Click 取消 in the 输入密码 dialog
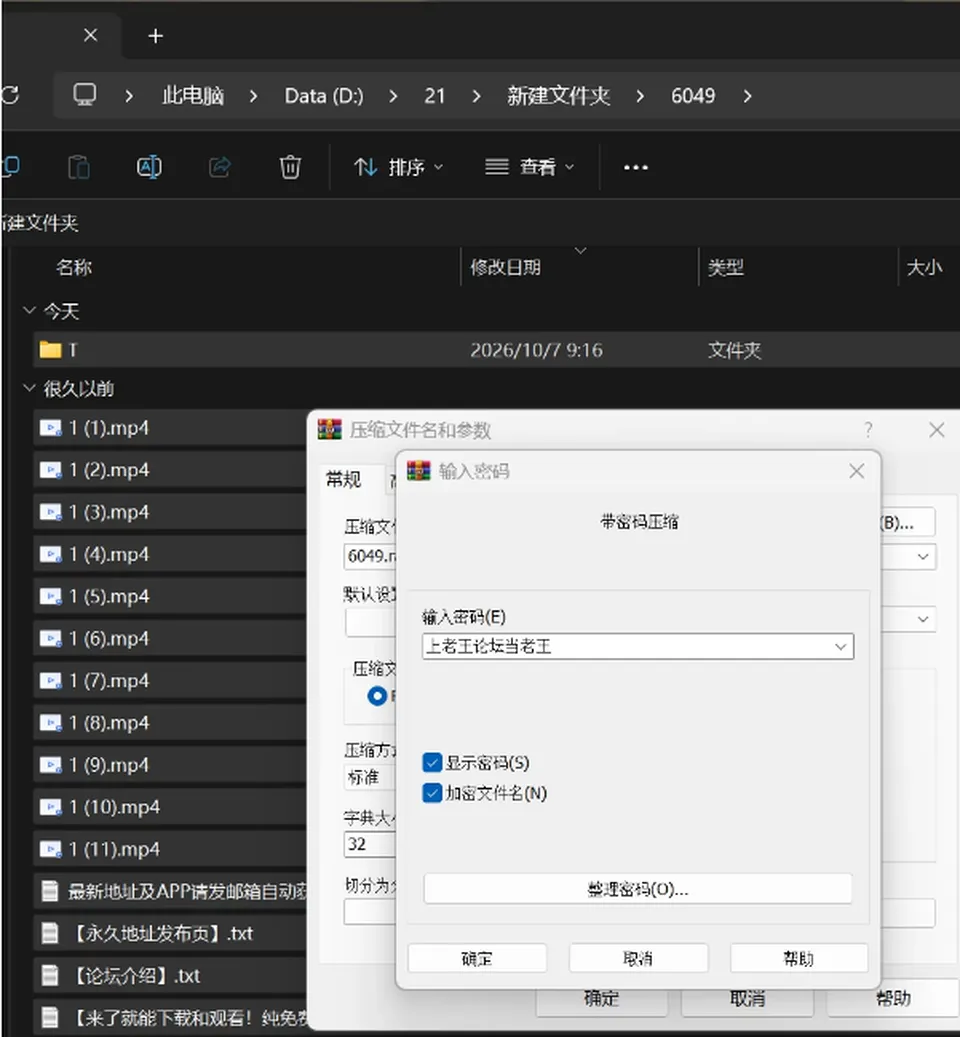960x1037 pixels. [638, 958]
